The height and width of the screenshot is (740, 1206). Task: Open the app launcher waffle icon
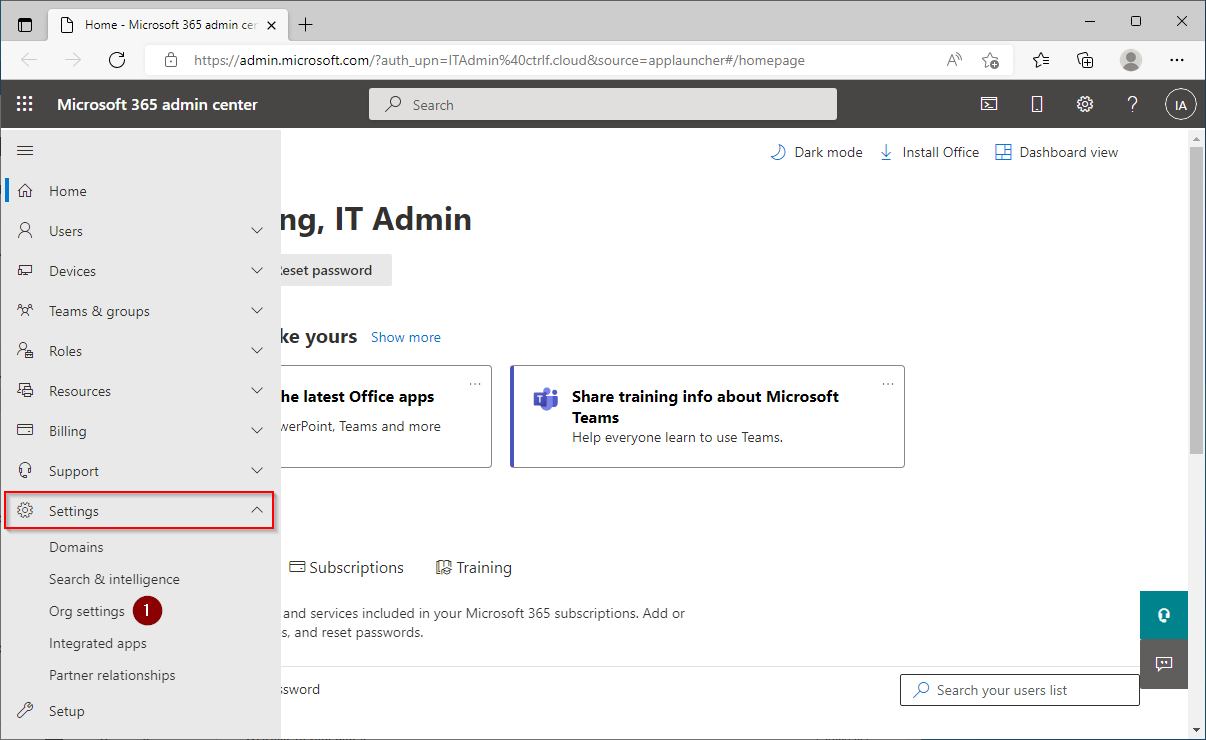click(x=25, y=104)
